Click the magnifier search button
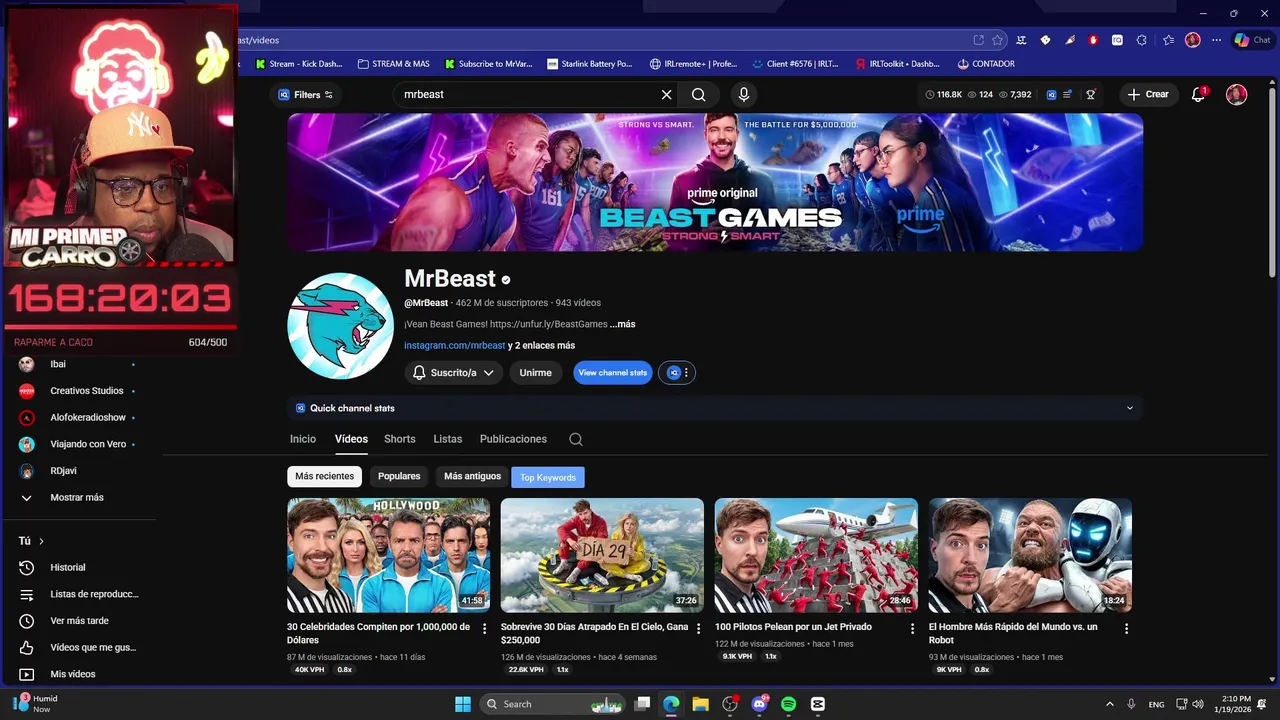The height and width of the screenshot is (720, 1280). [x=698, y=94]
